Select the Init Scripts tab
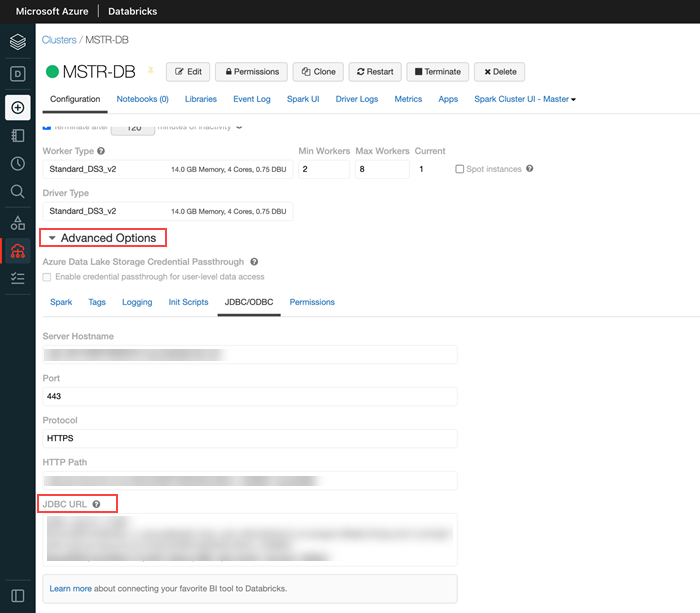Viewport: 700px width, 613px height. point(188,302)
